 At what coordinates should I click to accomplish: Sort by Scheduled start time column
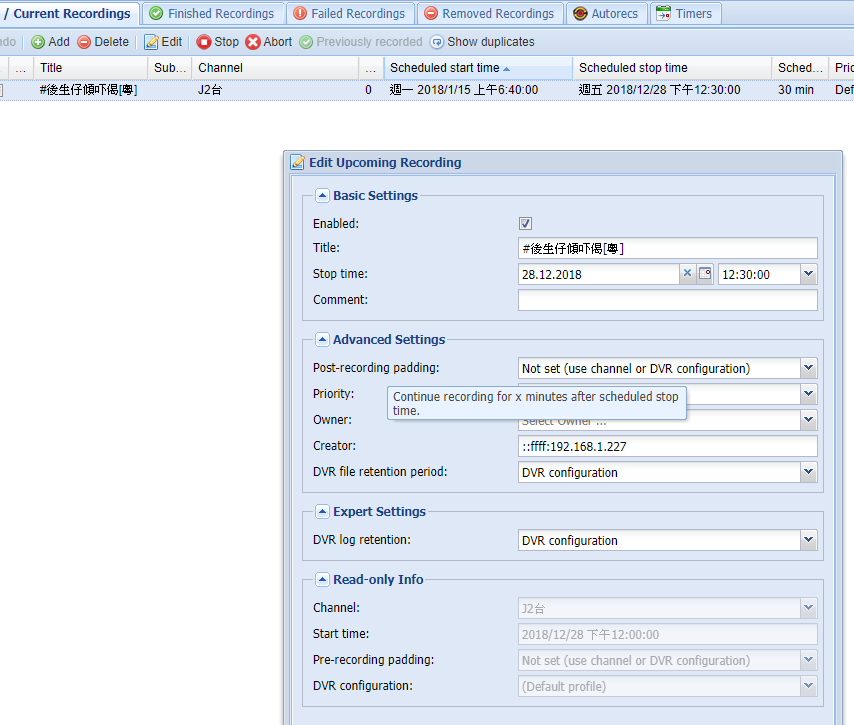click(478, 68)
